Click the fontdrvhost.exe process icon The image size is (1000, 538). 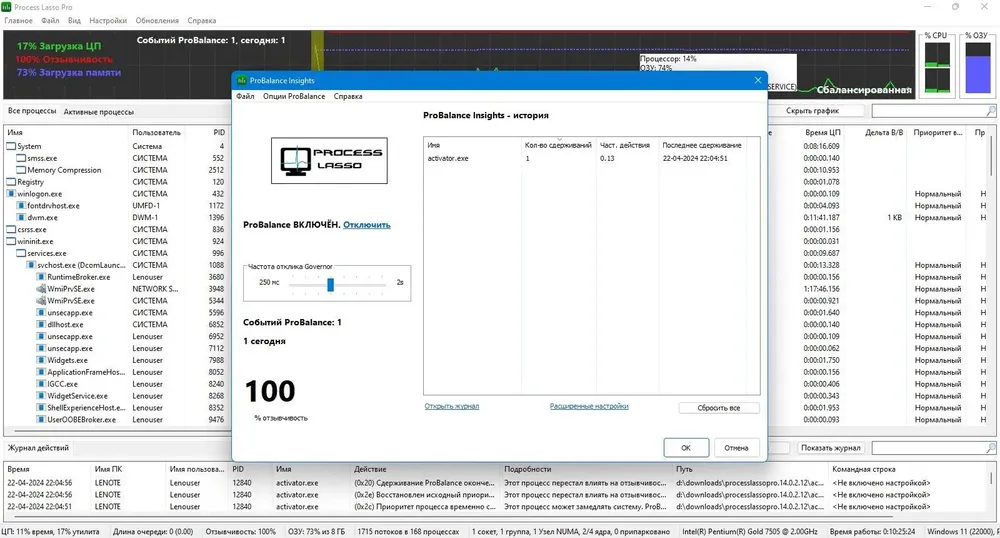click(x=21, y=206)
